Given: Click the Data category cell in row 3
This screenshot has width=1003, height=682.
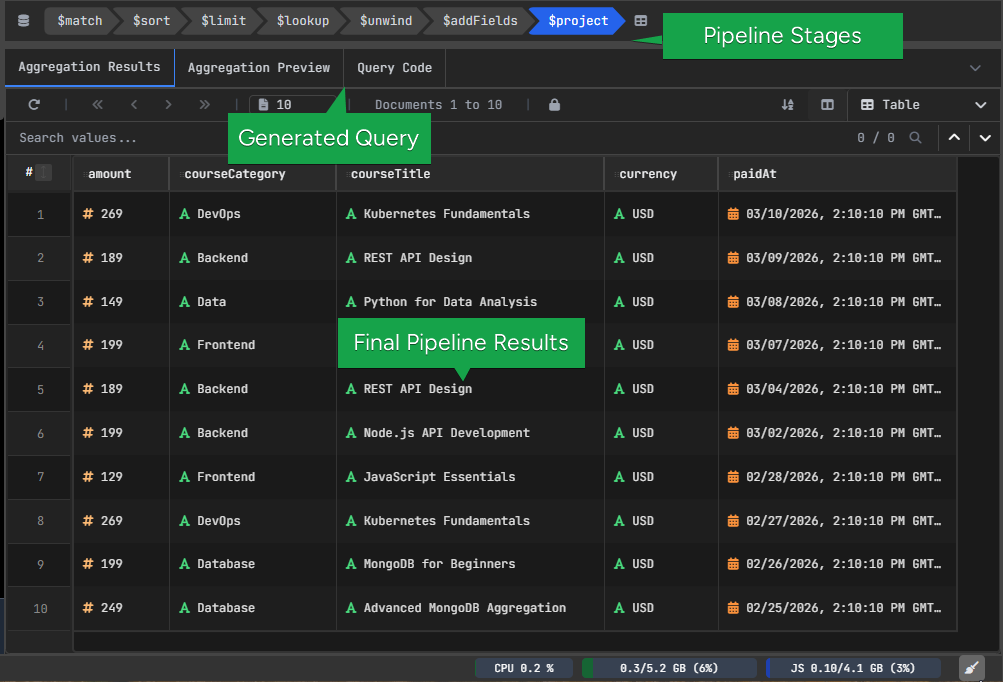Looking at the screenshot, I should pos(253,301).
